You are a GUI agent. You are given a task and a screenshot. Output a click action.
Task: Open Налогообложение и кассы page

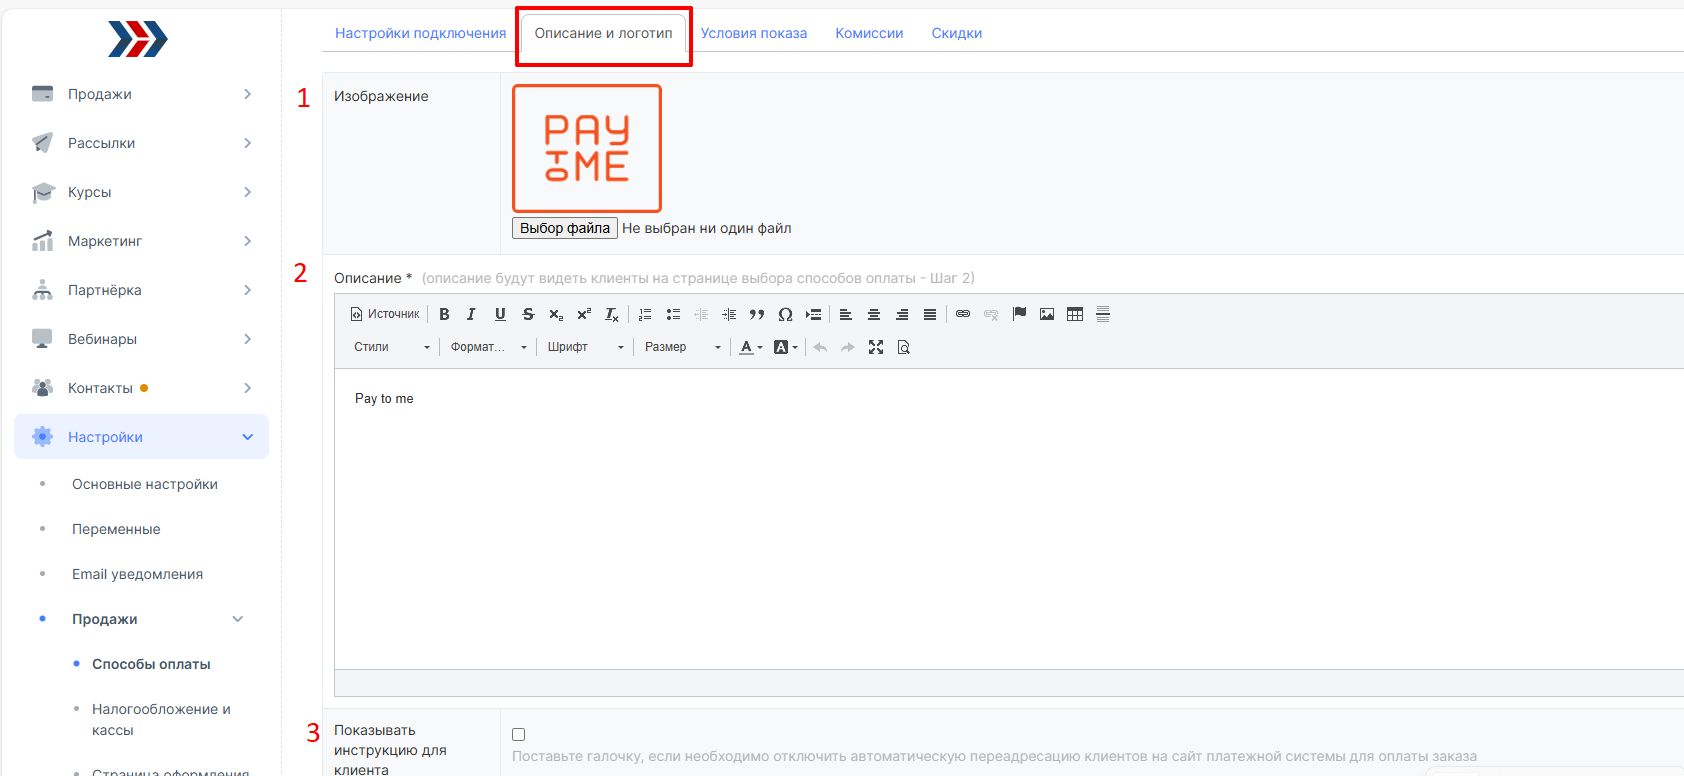(161, 719)
